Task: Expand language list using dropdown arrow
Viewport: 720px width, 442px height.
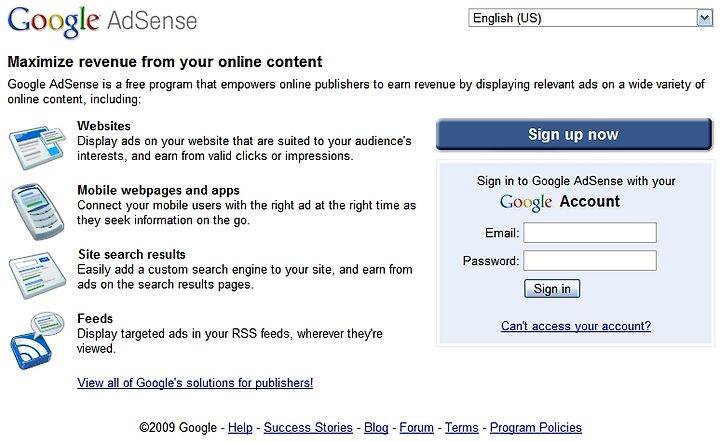Action: [705, 18]
